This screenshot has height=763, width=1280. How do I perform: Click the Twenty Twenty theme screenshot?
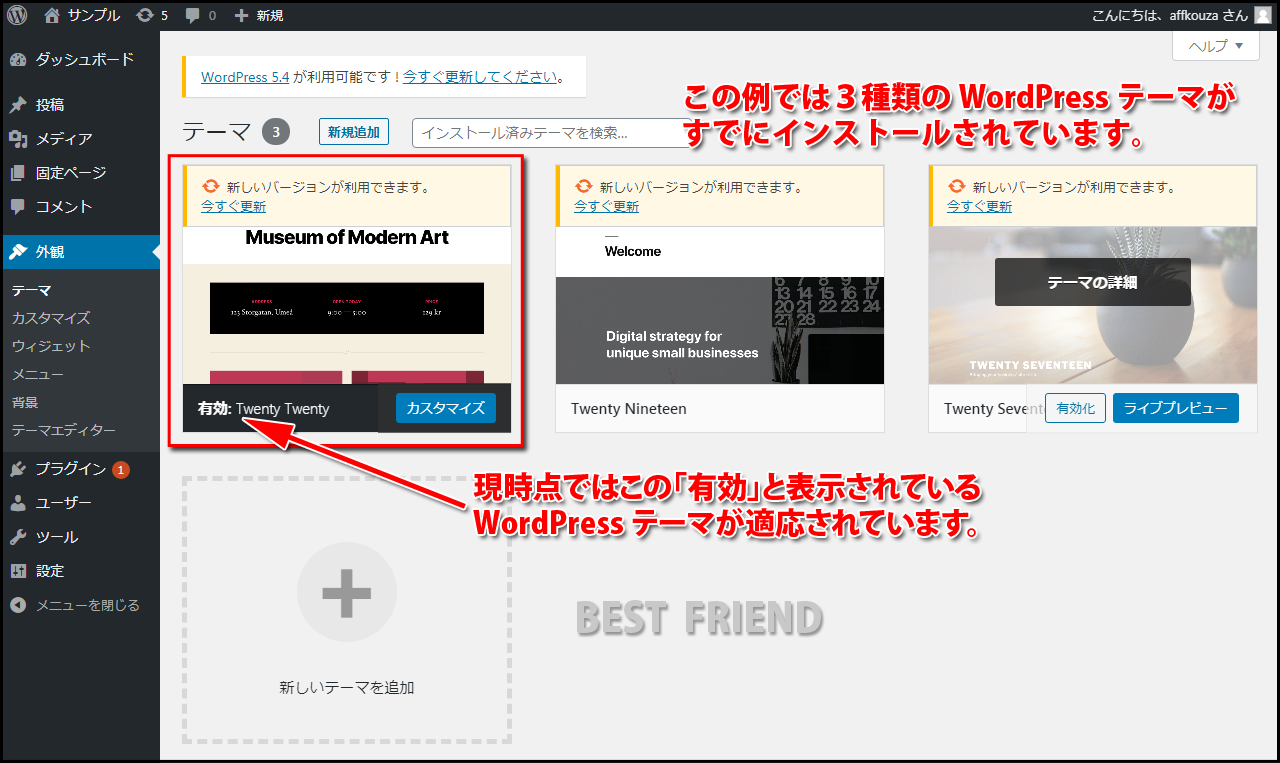point(347,305)
